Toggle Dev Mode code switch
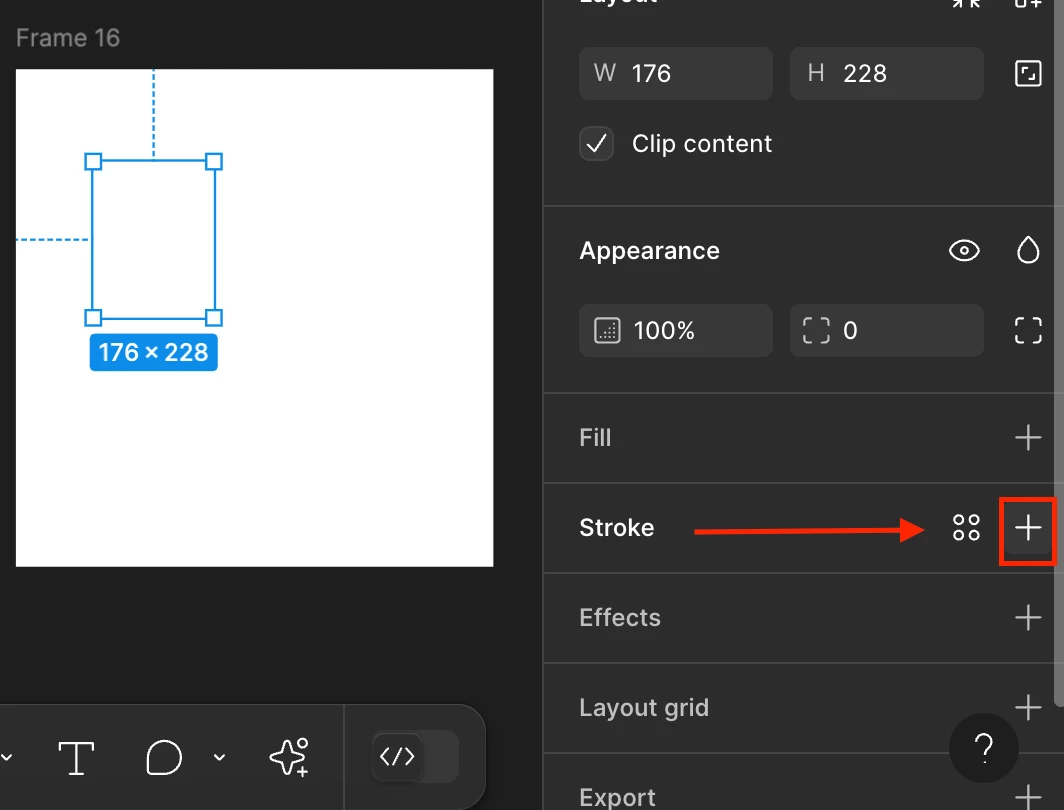 [415, 756]
